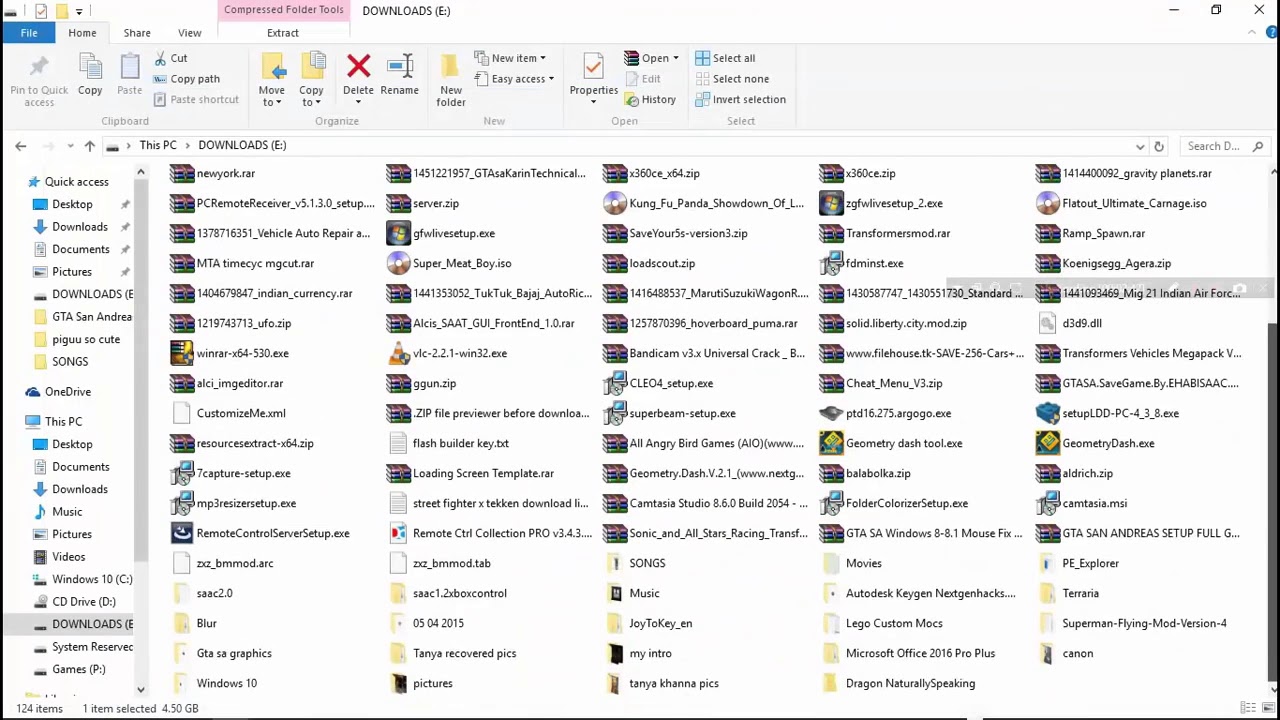The width and height of the screenshot is (1280, 720).
Task: Select the Geometry dash tool.exe icon
Action: [x=831, y=443]
